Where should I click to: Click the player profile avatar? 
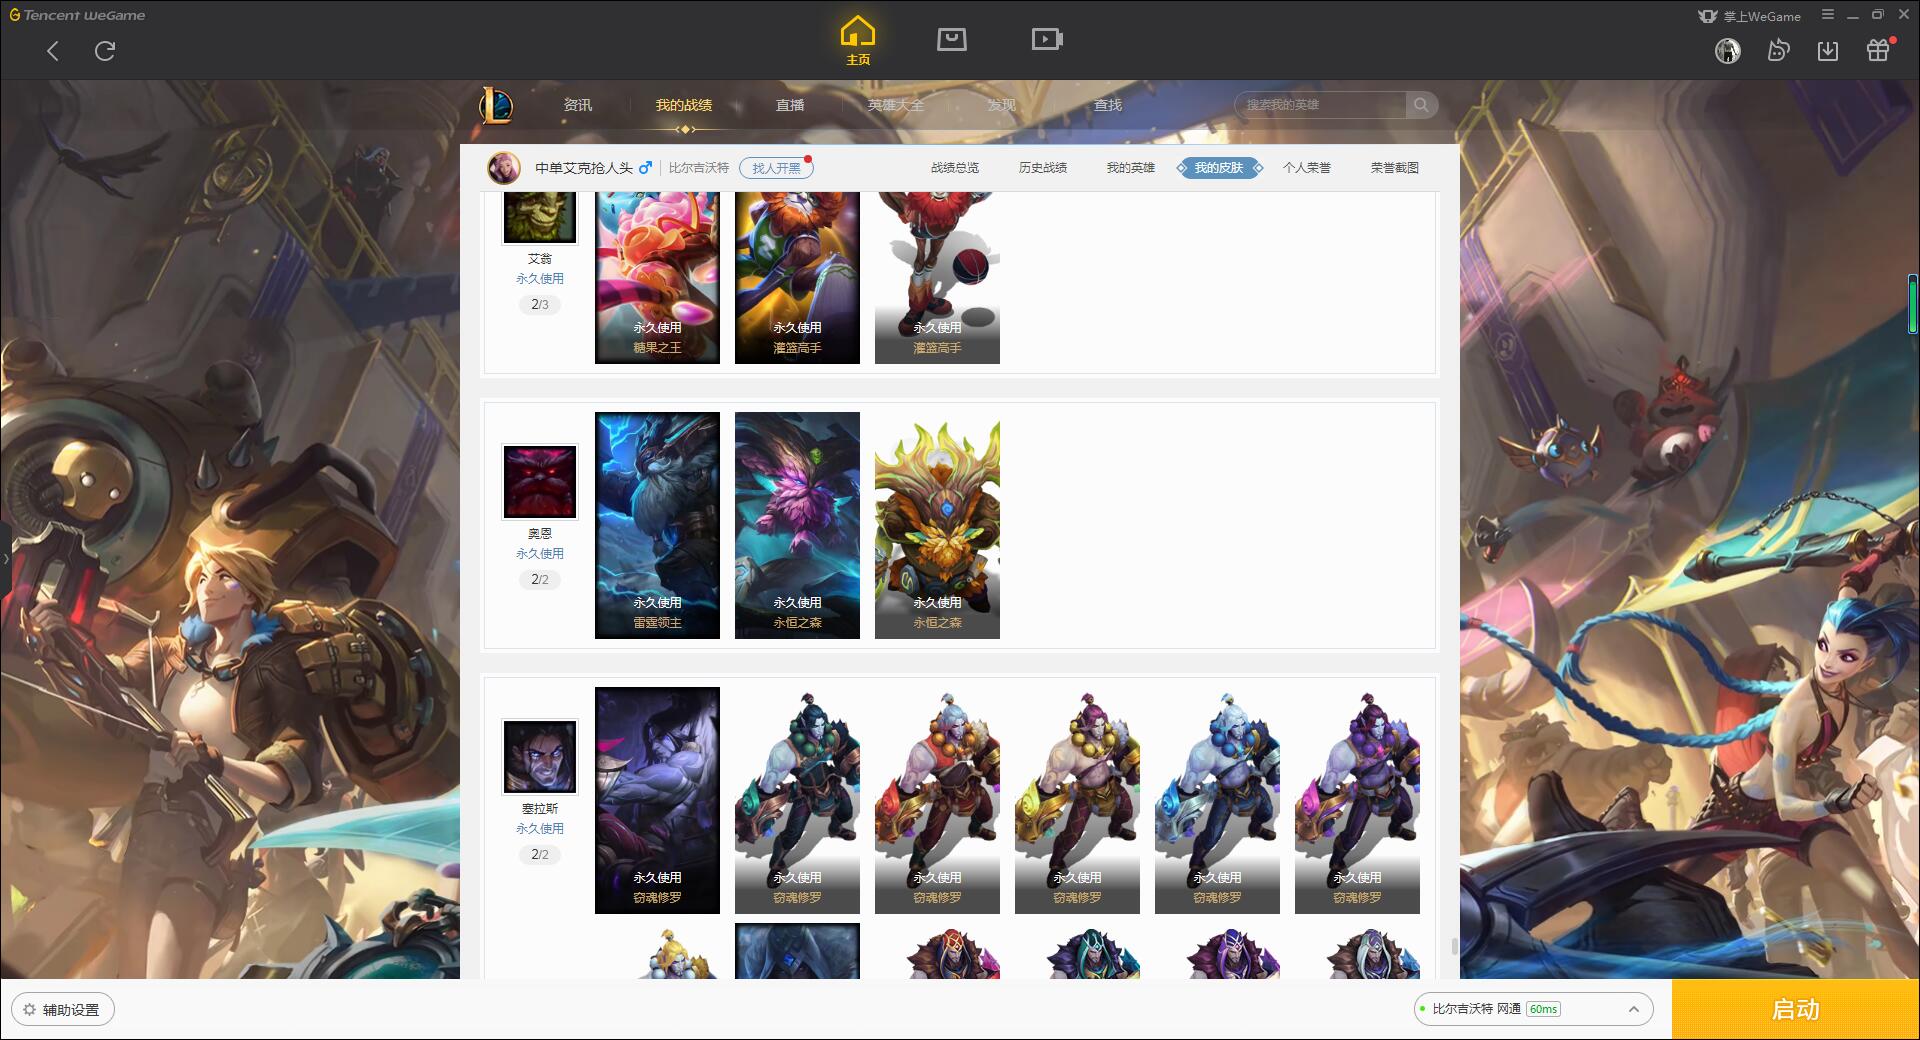coord(504,168)
